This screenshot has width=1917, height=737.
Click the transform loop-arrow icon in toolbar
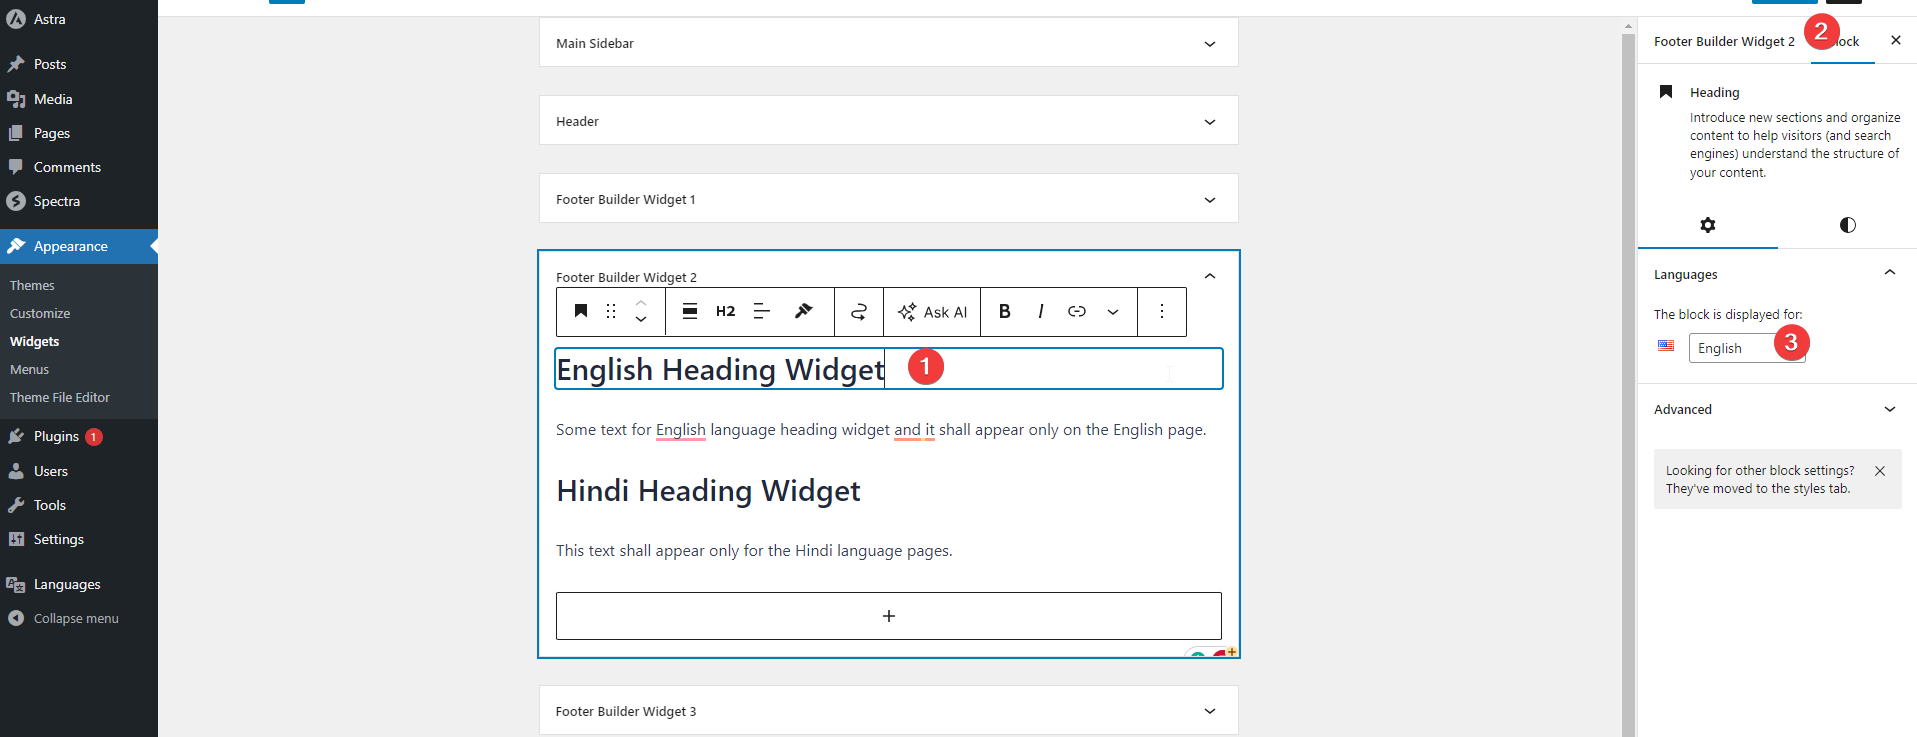pos(859,311)
